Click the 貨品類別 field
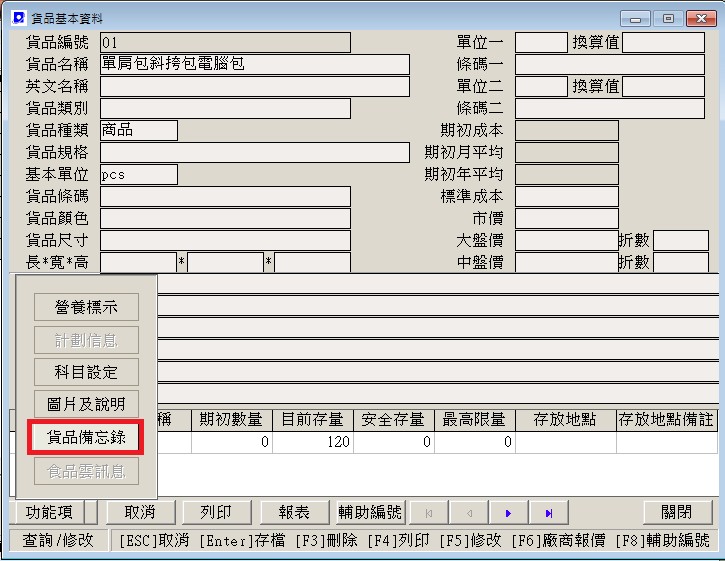 click(x=225, y=108)
